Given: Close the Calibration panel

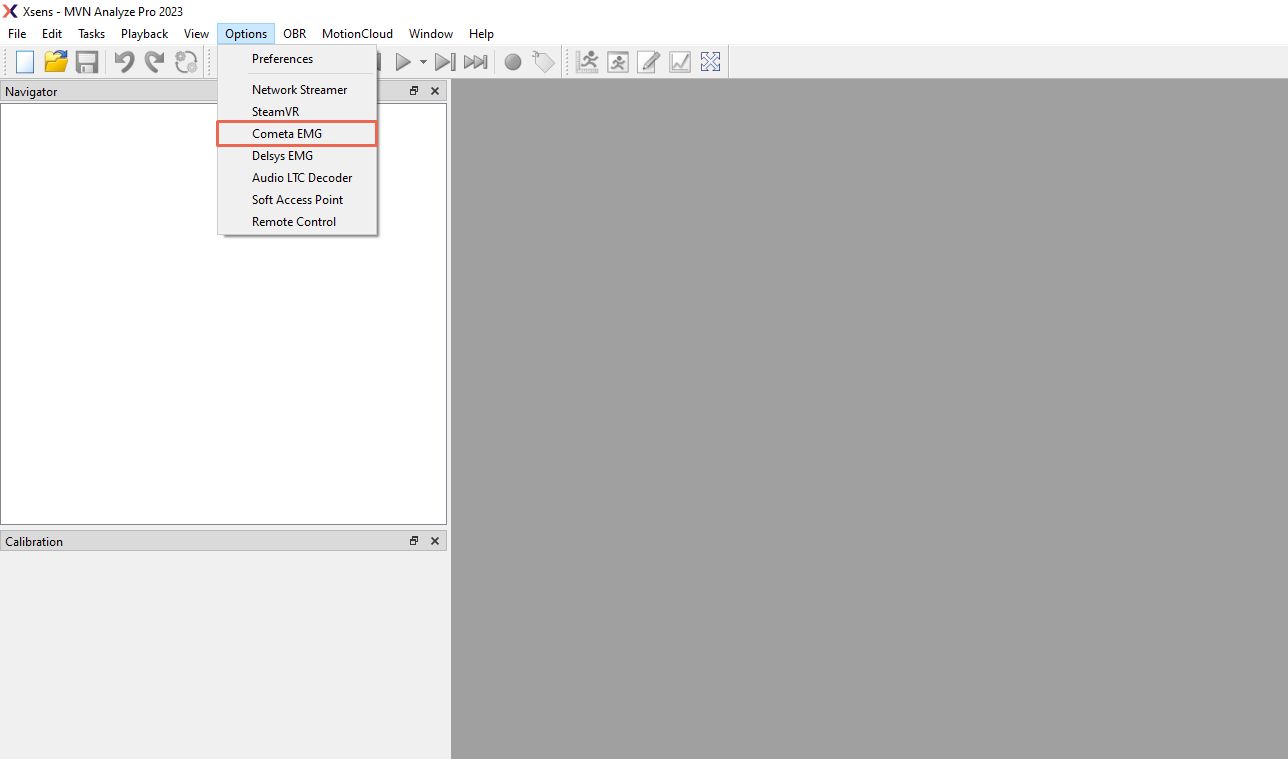Looking at the screenshot, I should pos(435,541).
